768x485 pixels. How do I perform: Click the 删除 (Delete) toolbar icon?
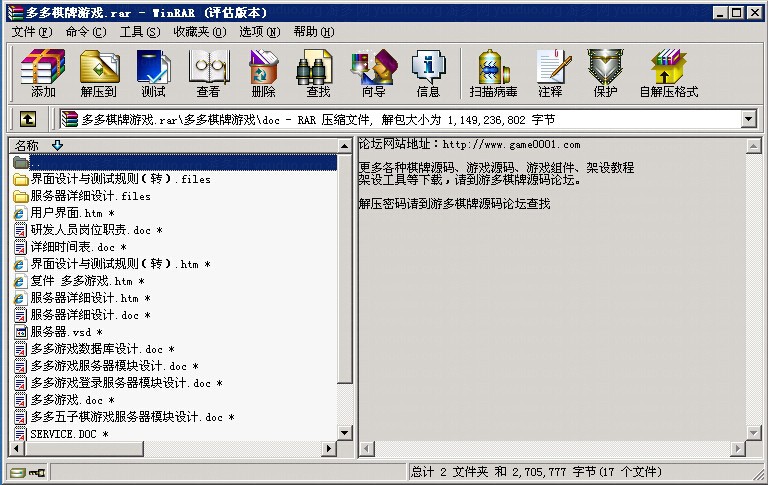pos(263,72)
